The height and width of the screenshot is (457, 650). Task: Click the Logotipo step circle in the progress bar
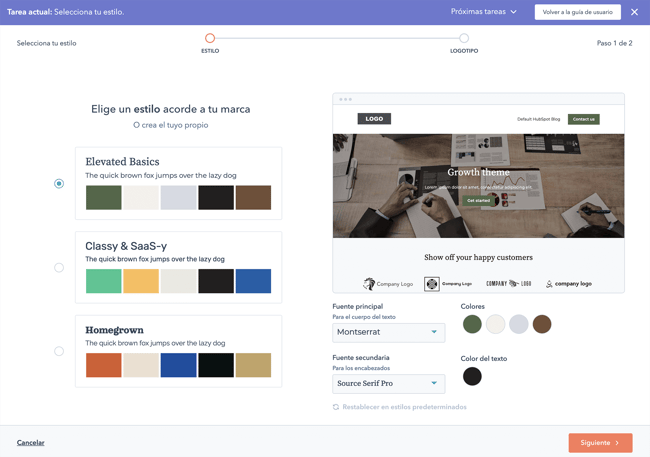(x=464, y=38)
